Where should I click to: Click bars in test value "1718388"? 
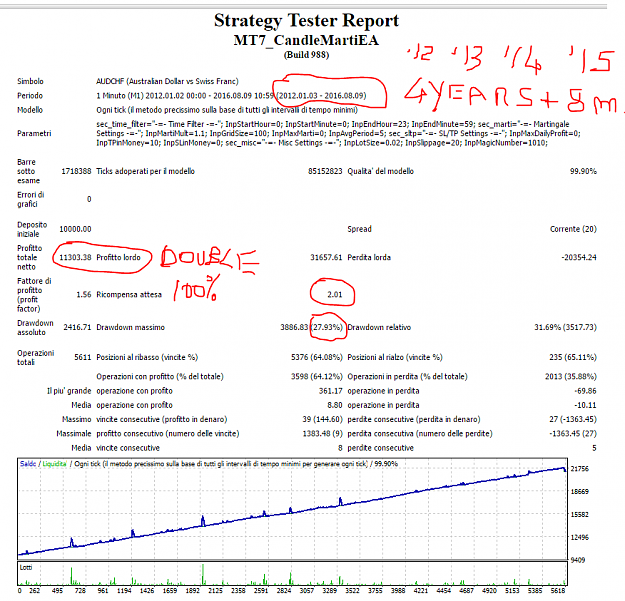pos(76,171)
